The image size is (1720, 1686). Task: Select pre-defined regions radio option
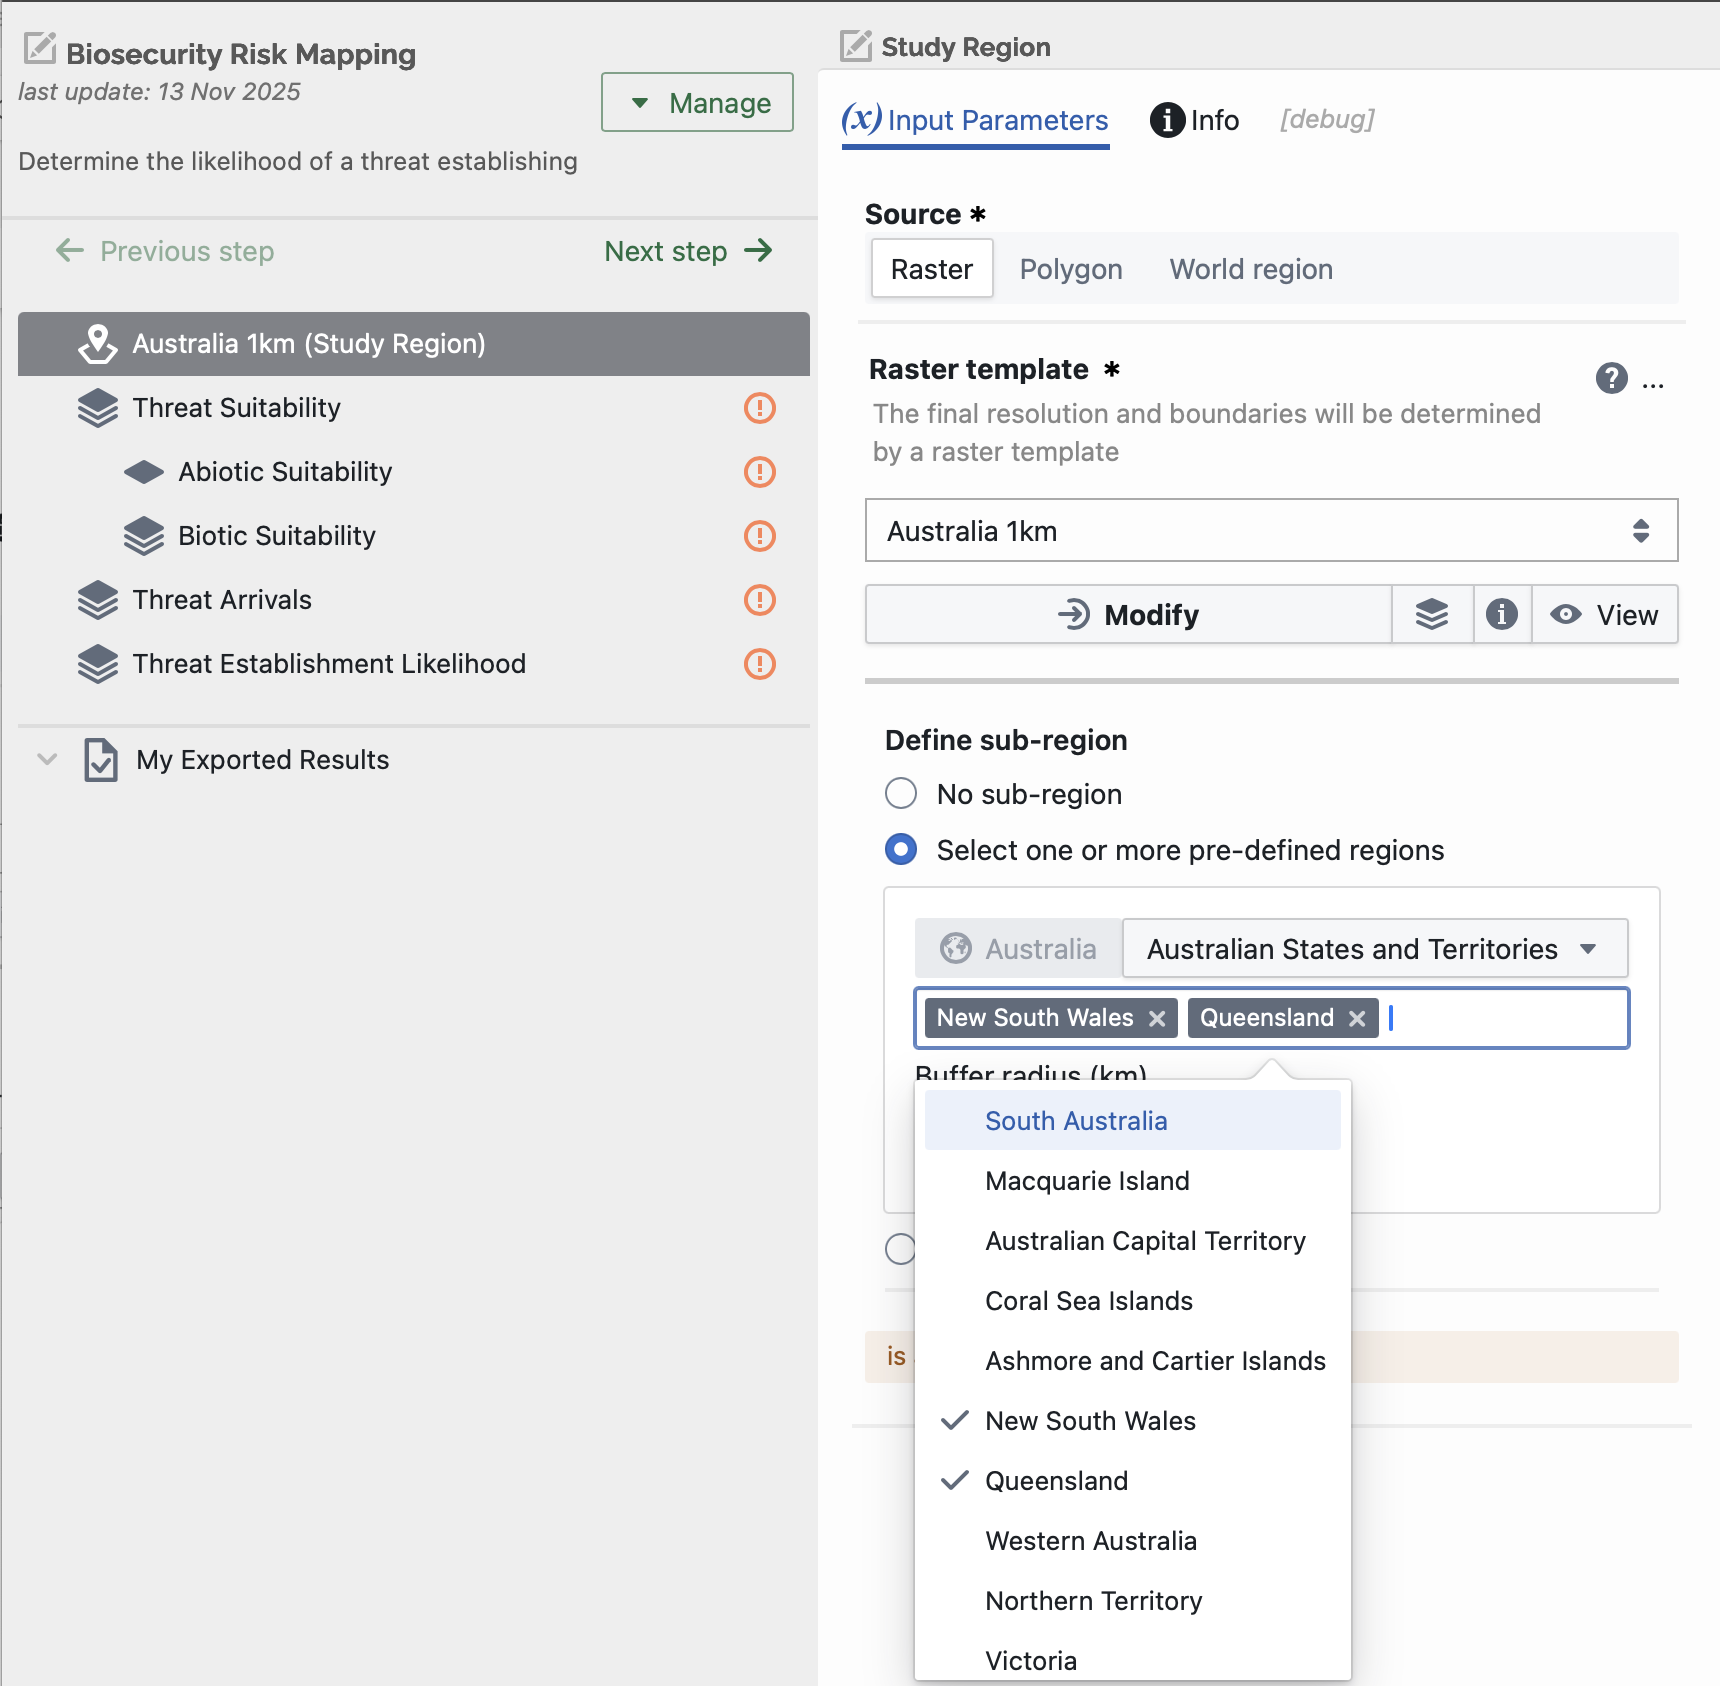901,850
